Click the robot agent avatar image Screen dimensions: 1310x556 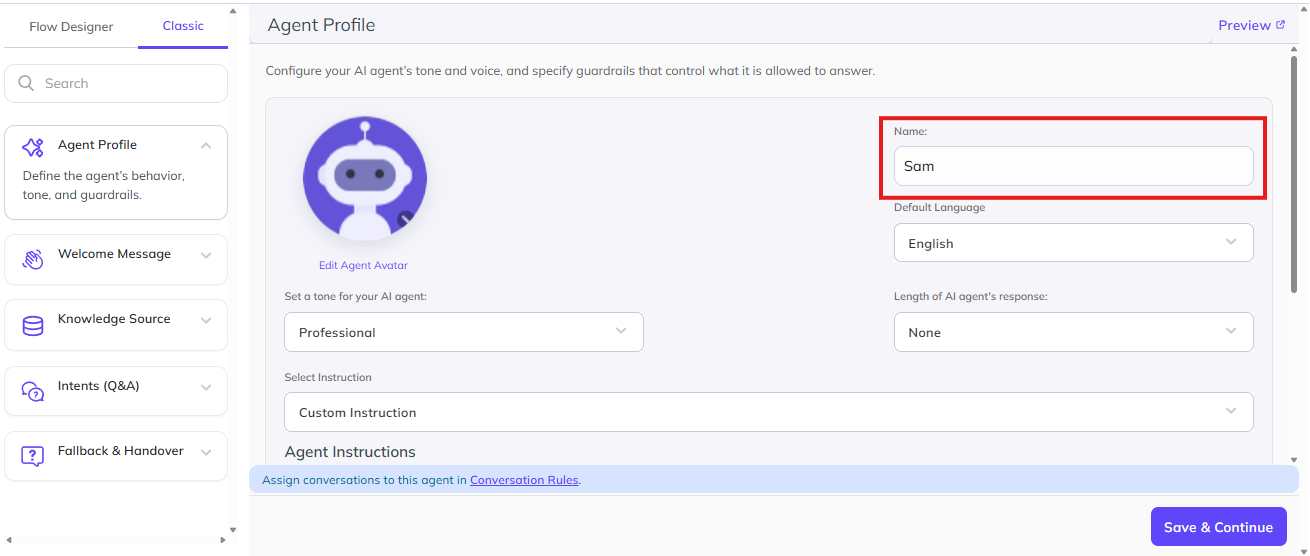pyautogui.click(x=365, y=180)
